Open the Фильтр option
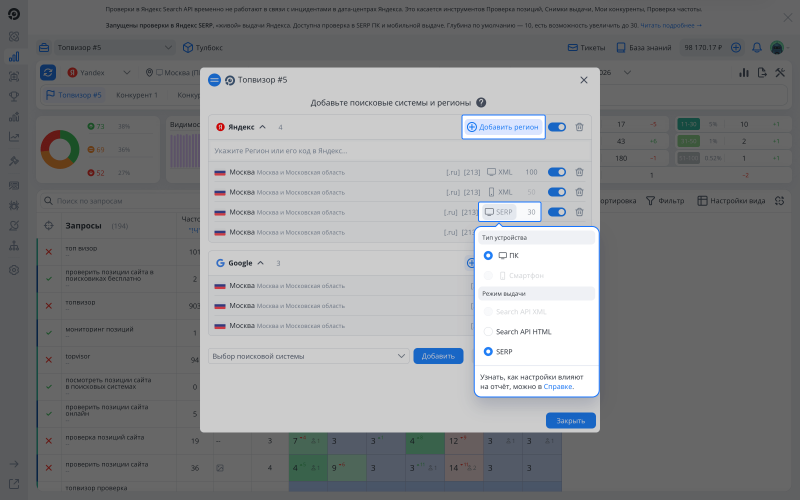Viewport: 800px width, 500px height. click(x=665, y=201)
